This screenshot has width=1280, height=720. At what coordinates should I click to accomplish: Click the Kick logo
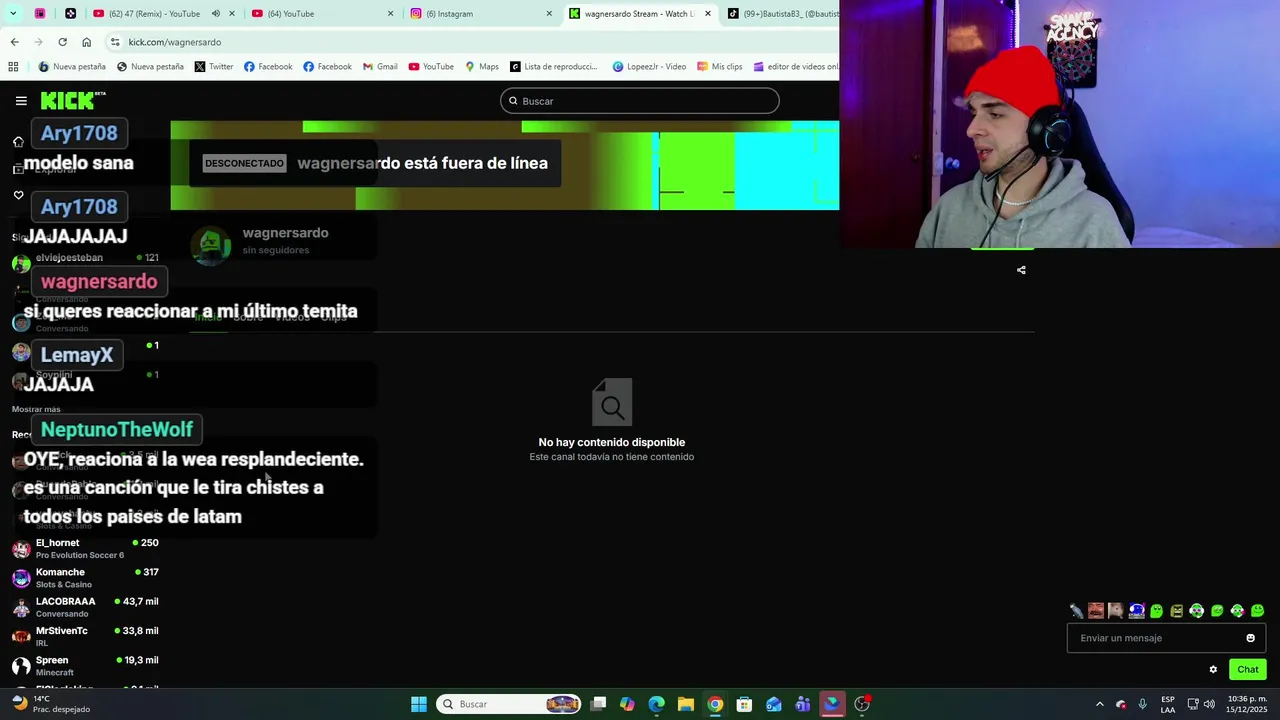(x=72, y=100)
